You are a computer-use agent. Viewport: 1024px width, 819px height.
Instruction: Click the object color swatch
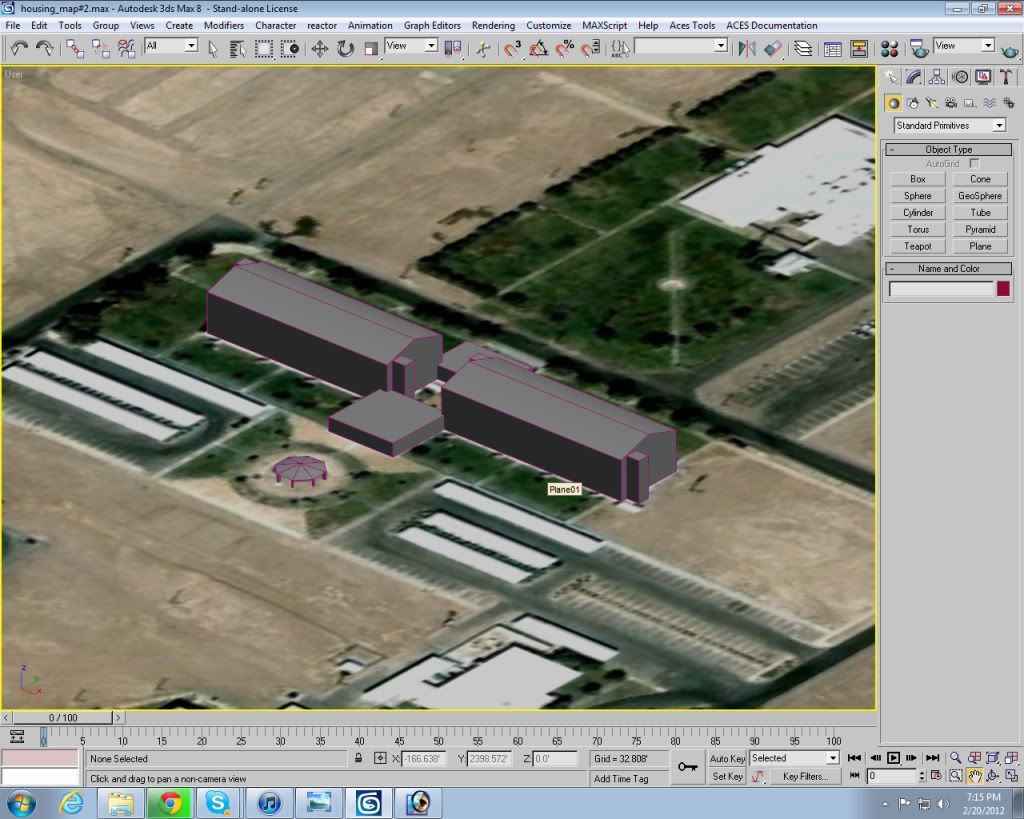click(x=1003, y=289)
